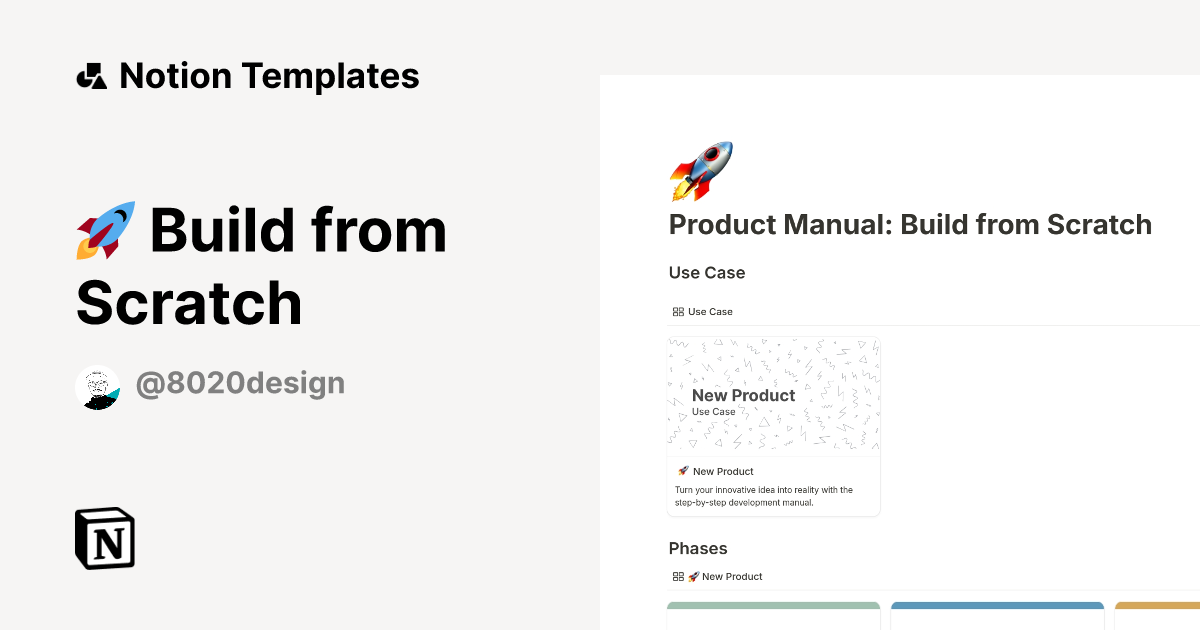The image size is (1200, 630).
Task: Click the rocket emoji in the Build from Scratch title
Action: tap(104, 230)
